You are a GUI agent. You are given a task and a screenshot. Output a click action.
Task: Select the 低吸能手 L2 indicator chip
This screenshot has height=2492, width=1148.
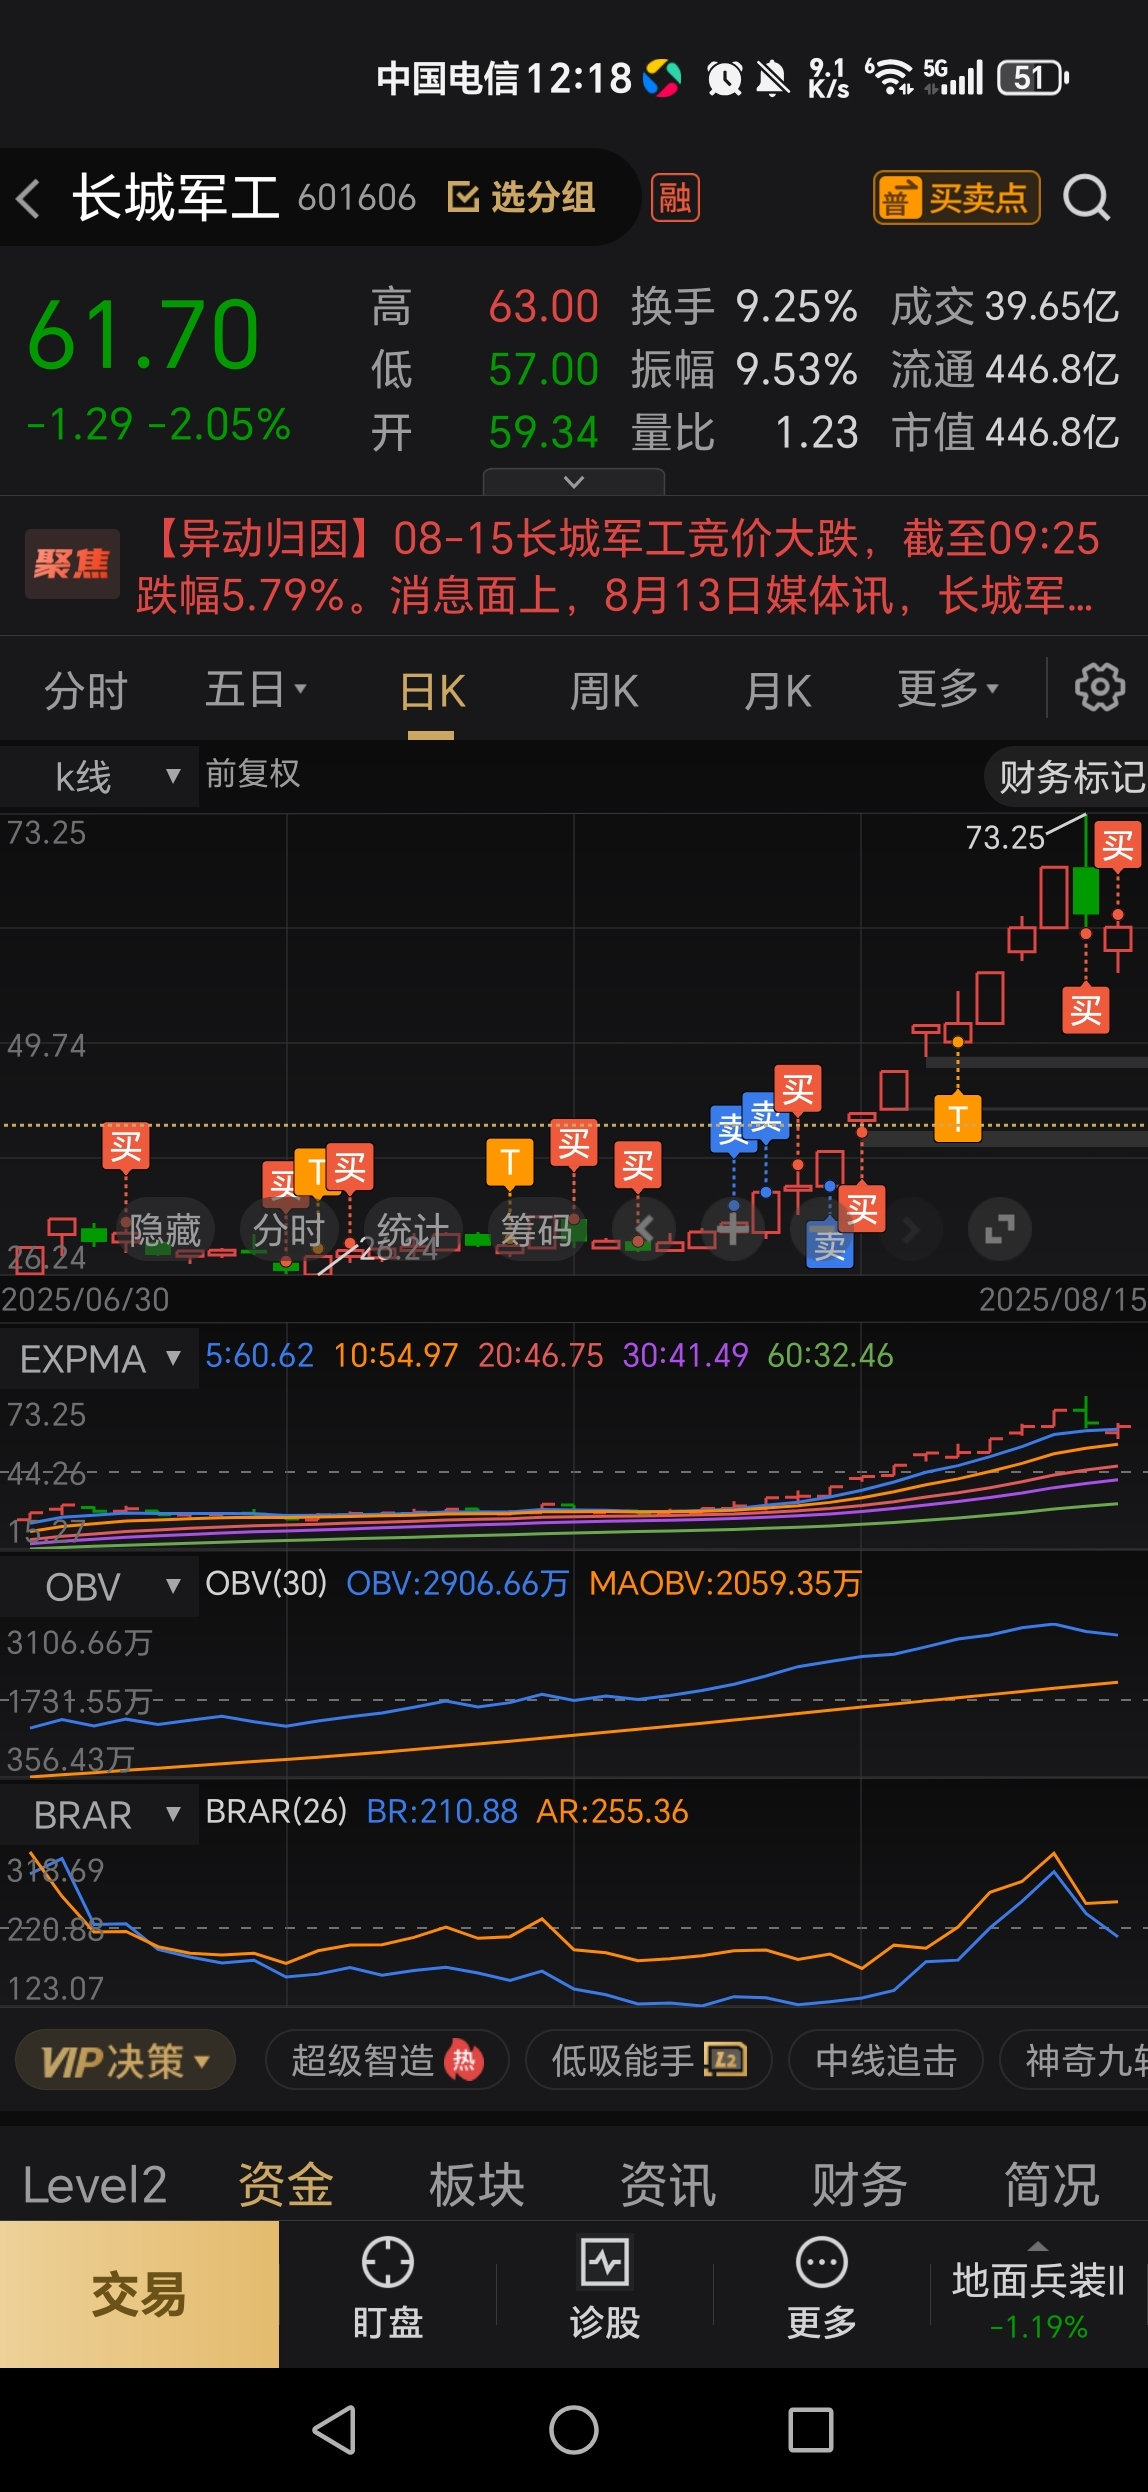(x=649, y=2060)
